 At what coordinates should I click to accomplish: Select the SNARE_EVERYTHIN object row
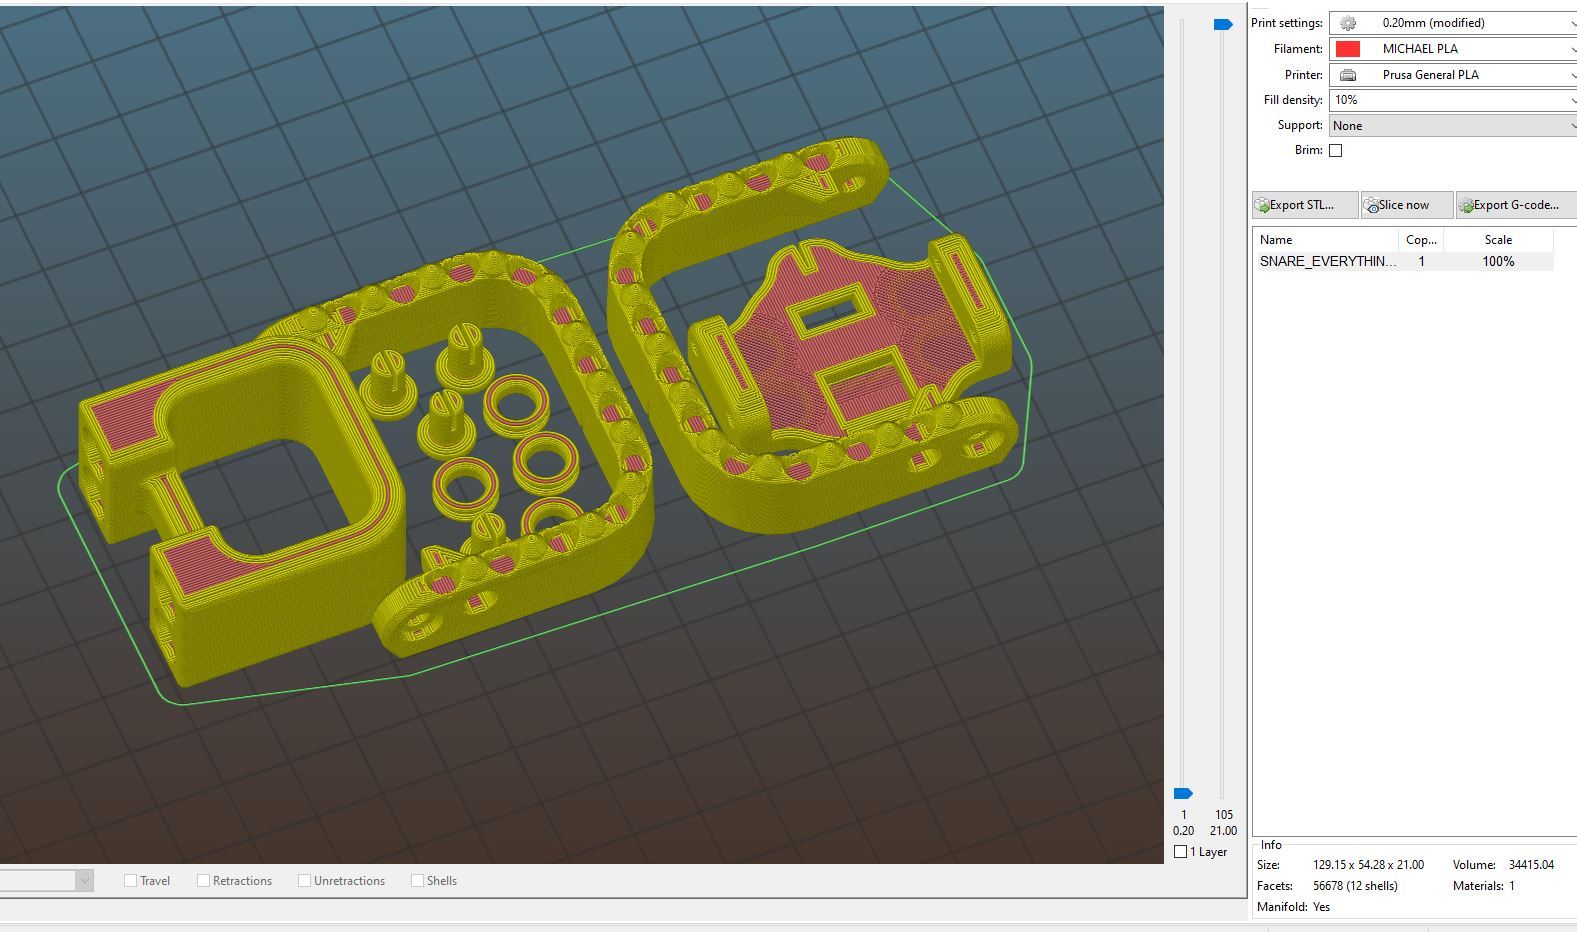coord(1403,261)
